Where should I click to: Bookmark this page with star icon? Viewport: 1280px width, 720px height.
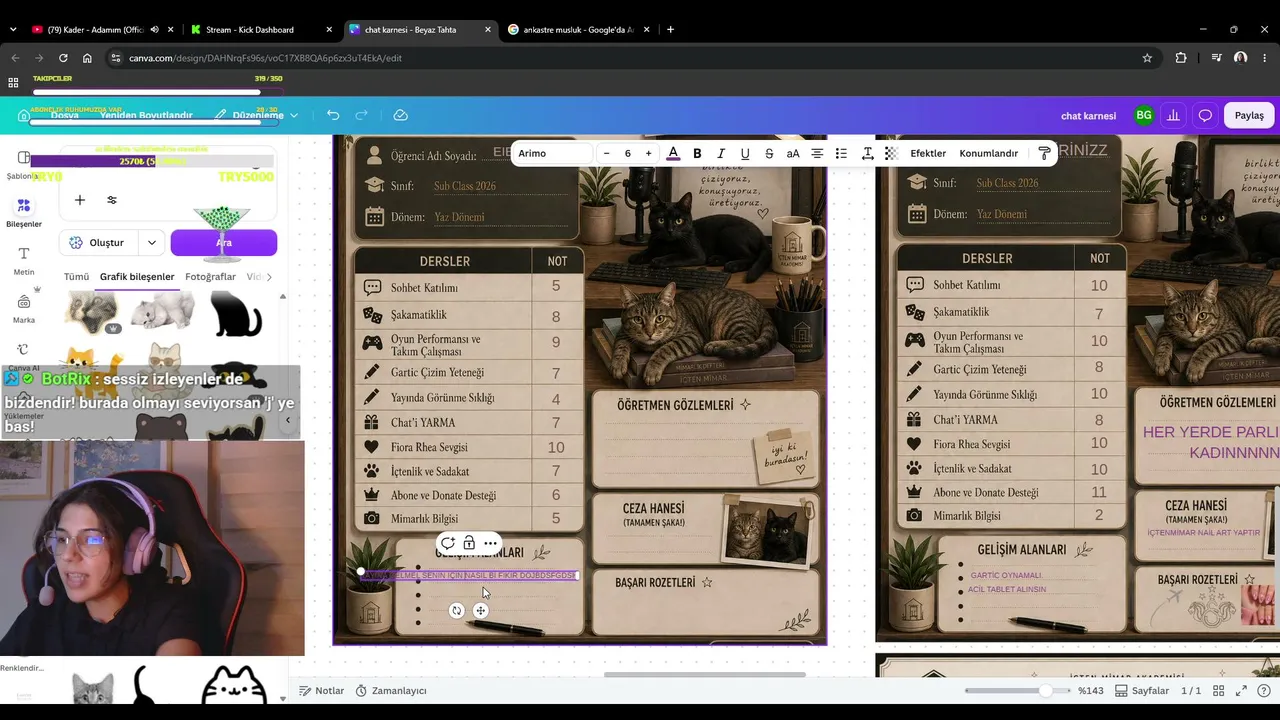1147,58
